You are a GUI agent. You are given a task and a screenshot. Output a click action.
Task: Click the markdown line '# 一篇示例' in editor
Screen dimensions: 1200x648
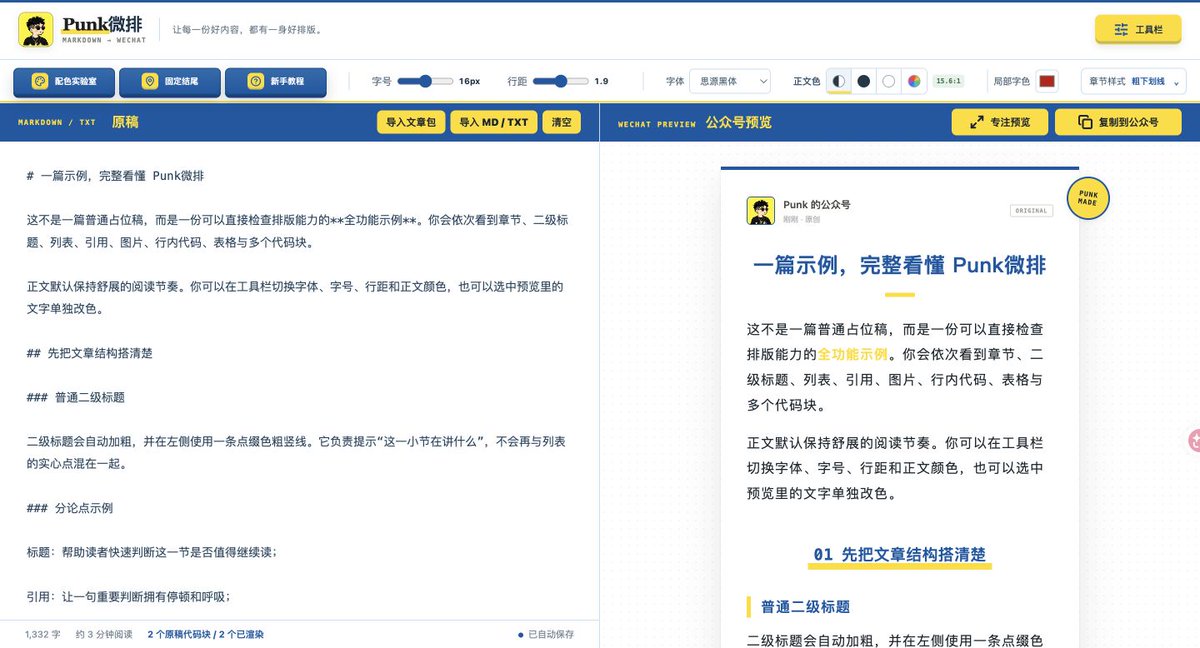(116, 176)
